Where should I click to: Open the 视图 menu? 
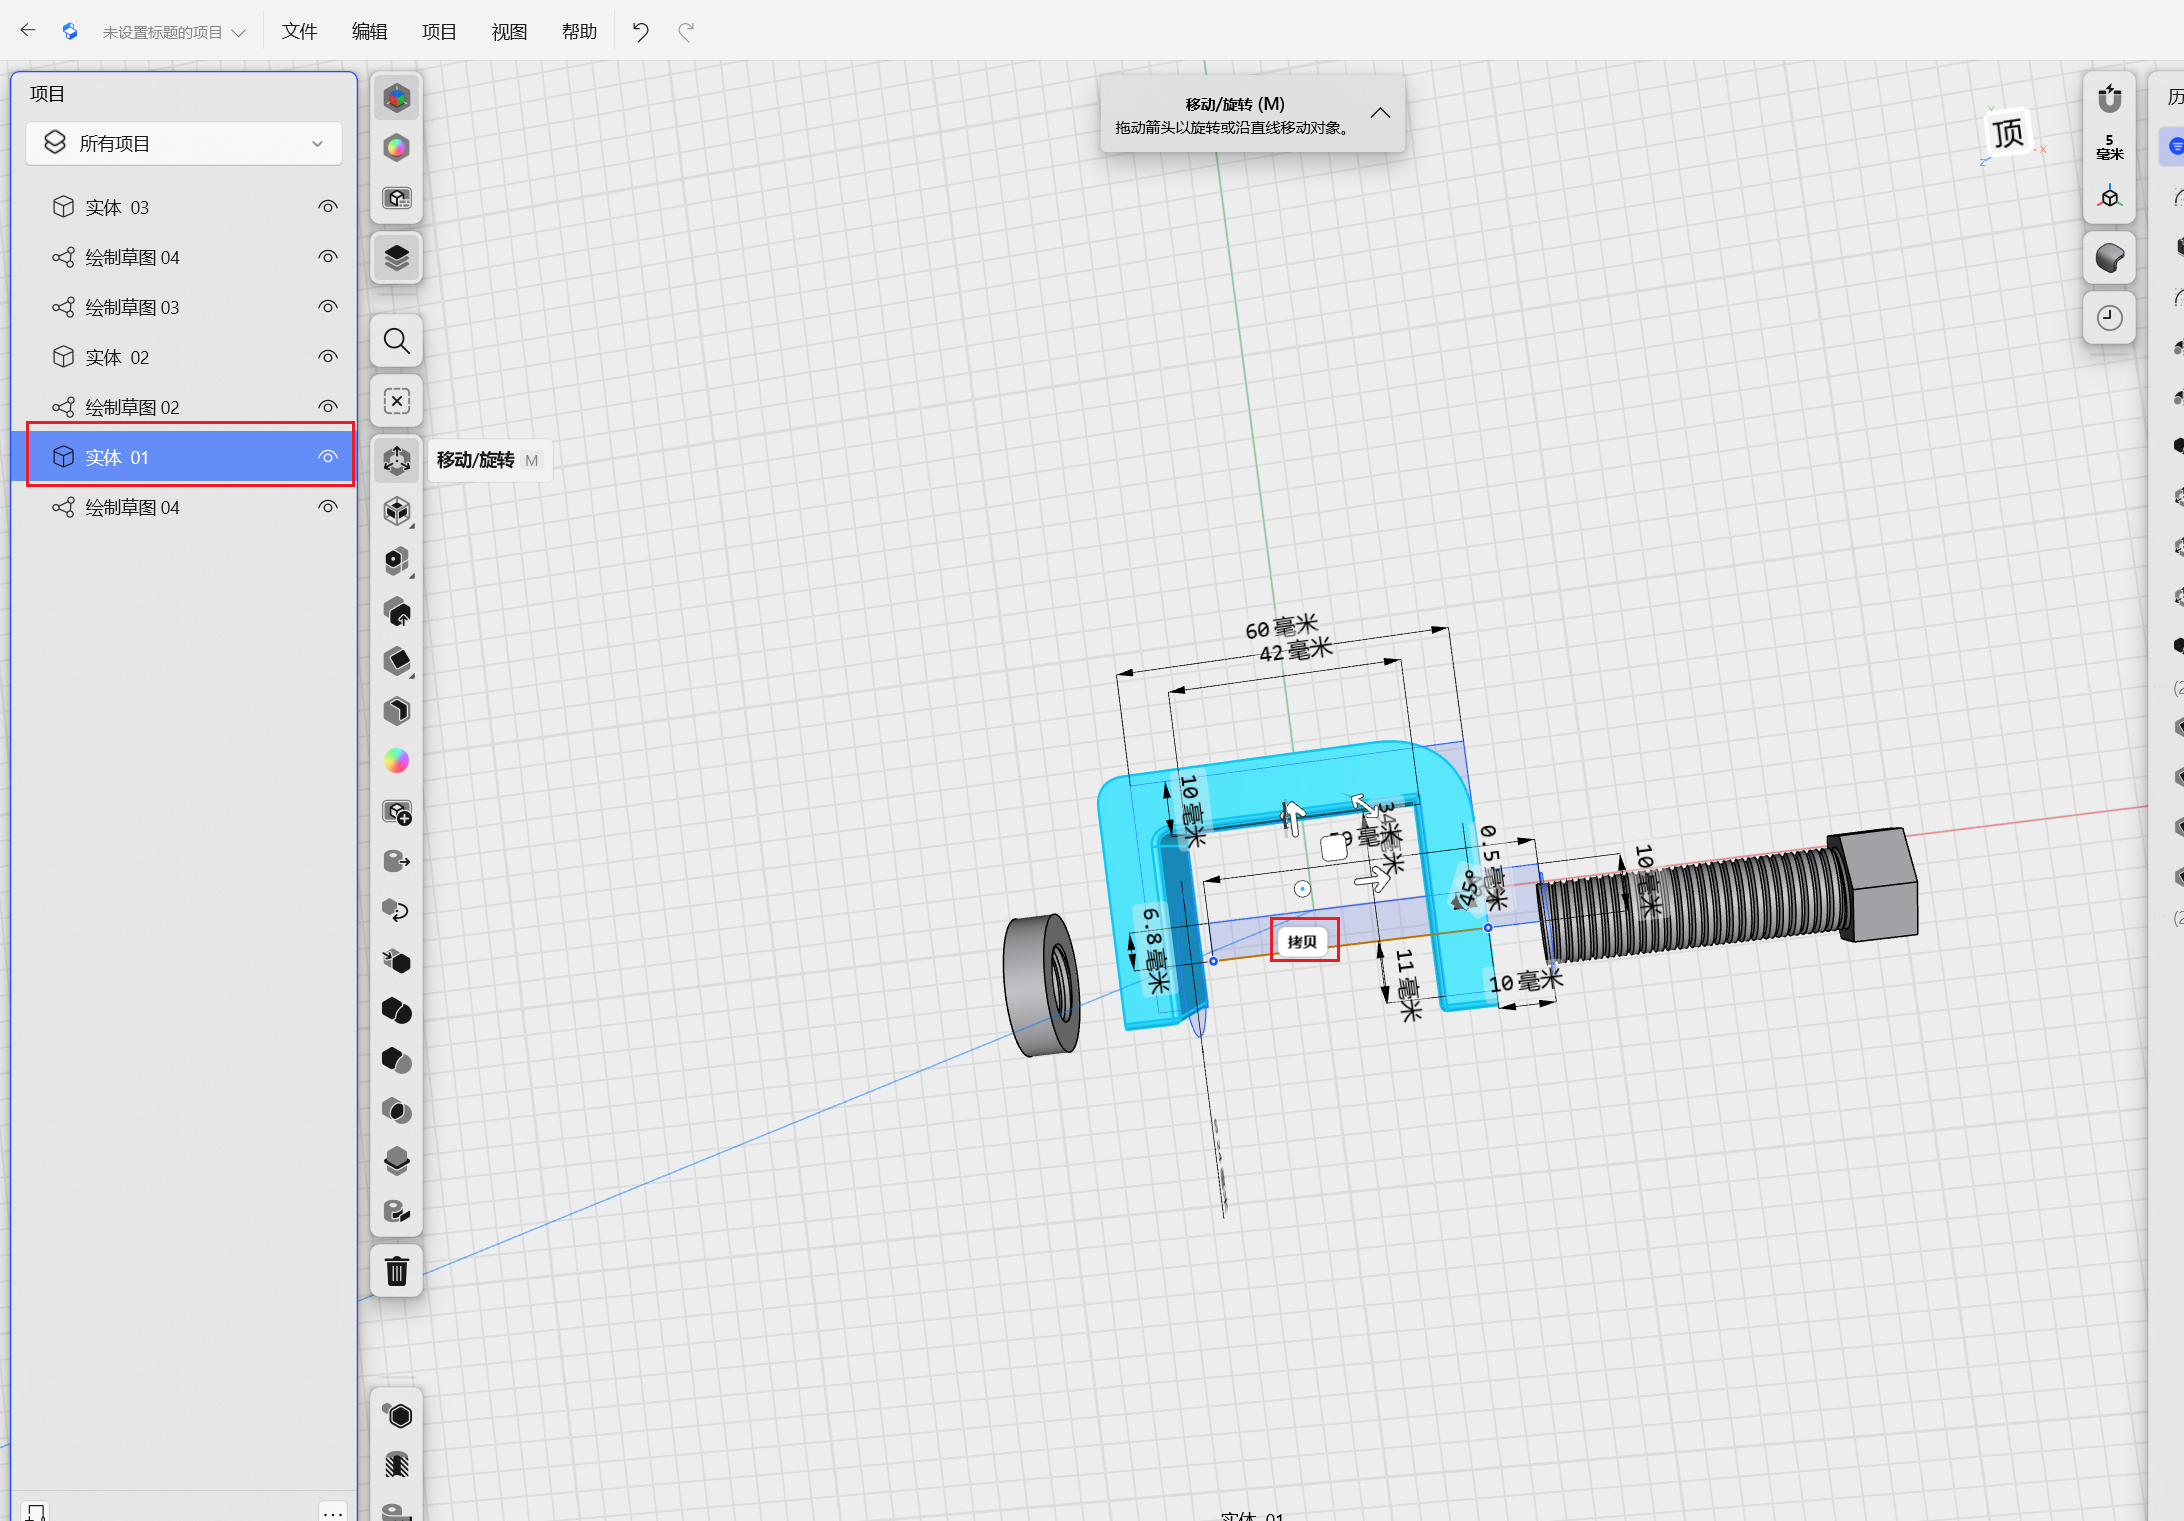509,32
